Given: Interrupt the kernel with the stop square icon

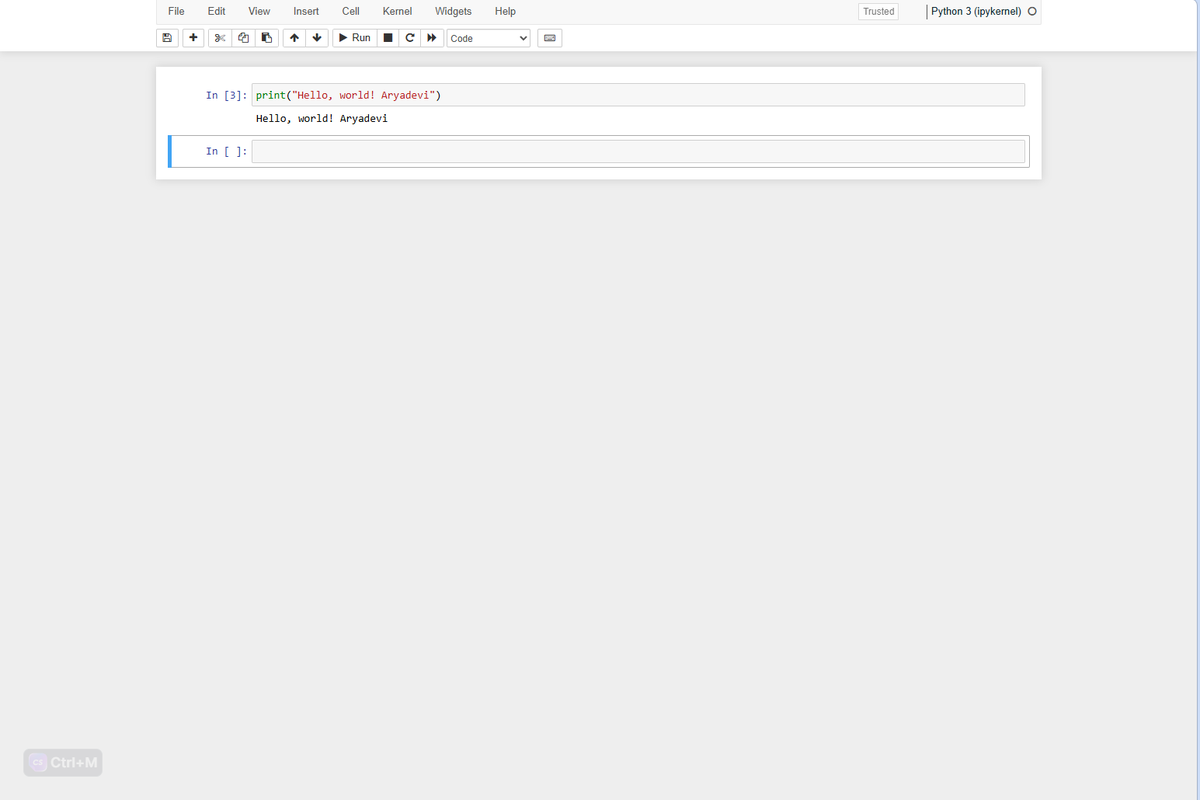Looking at the screenshot, I should click(x=388, y=38).
